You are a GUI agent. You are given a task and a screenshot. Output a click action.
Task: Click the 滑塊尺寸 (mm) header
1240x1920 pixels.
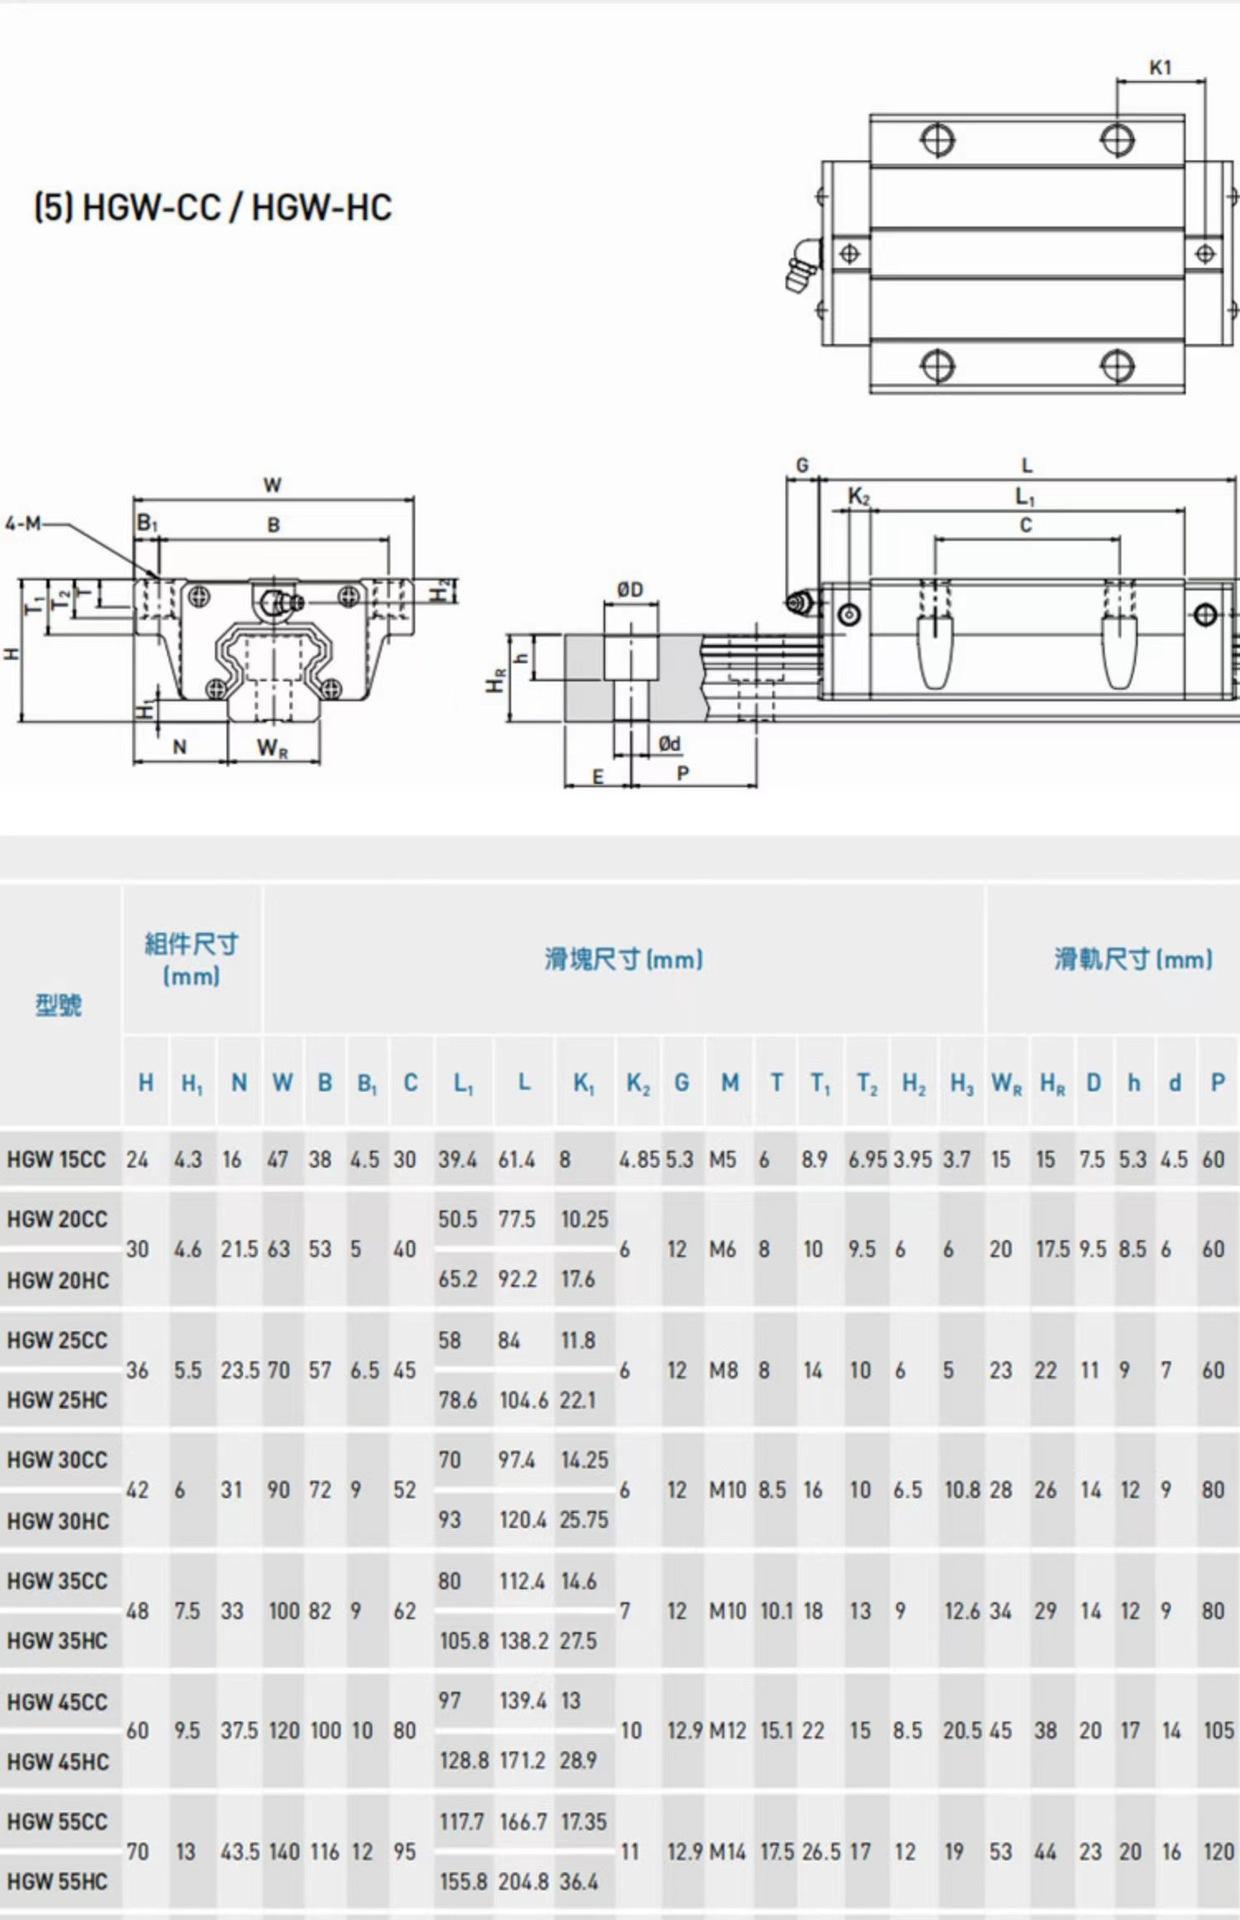(x=623, y=960)
